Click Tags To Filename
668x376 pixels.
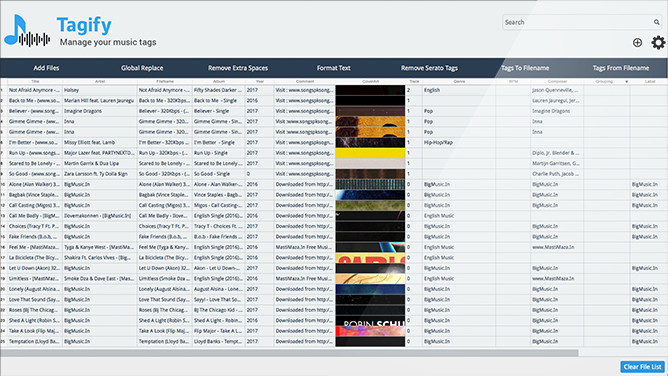[525, 68]
